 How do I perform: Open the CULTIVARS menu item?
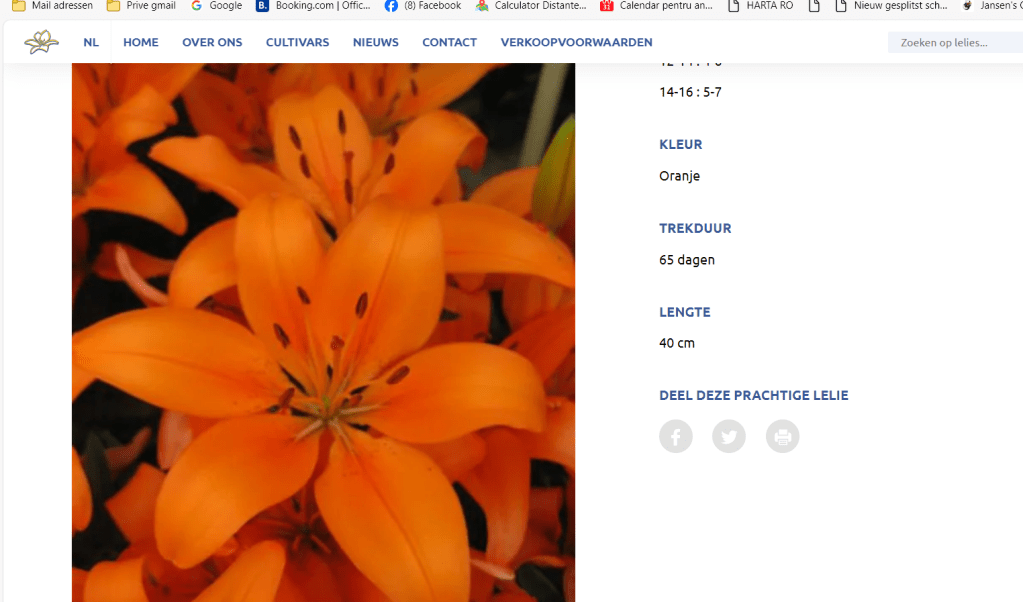(297, 42)
